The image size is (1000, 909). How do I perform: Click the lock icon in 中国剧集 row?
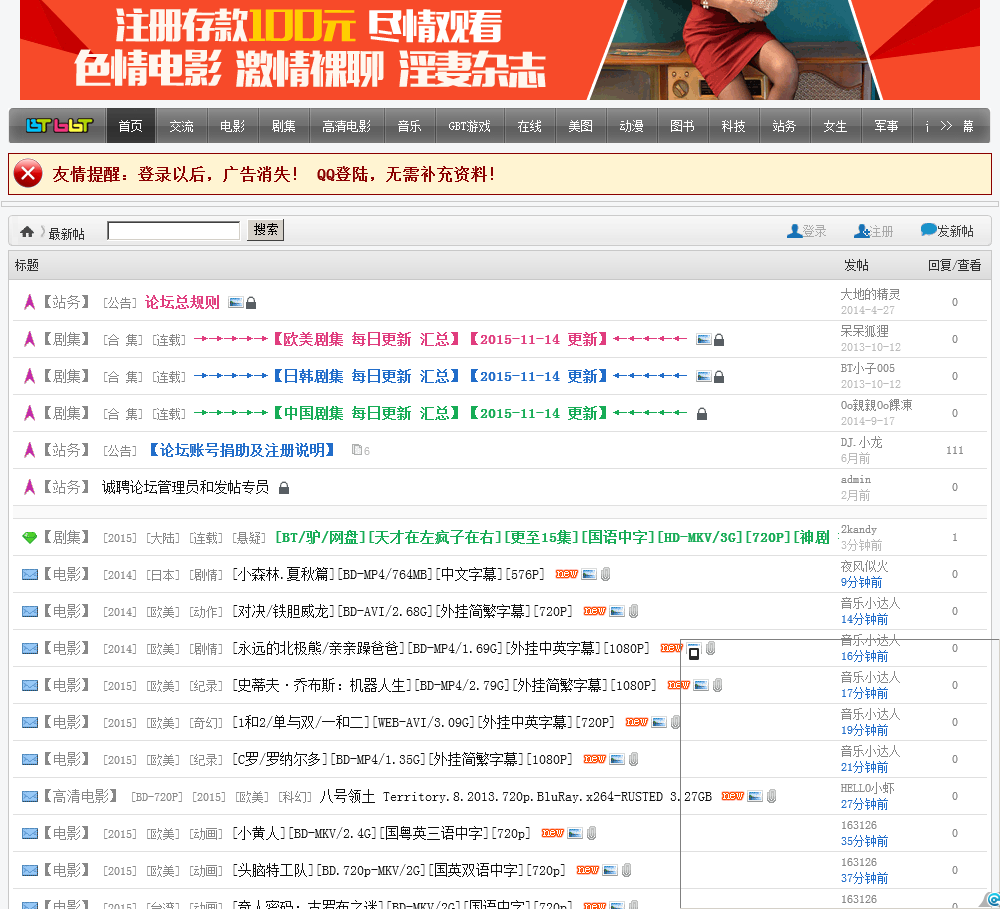click(x=702, y=414)
